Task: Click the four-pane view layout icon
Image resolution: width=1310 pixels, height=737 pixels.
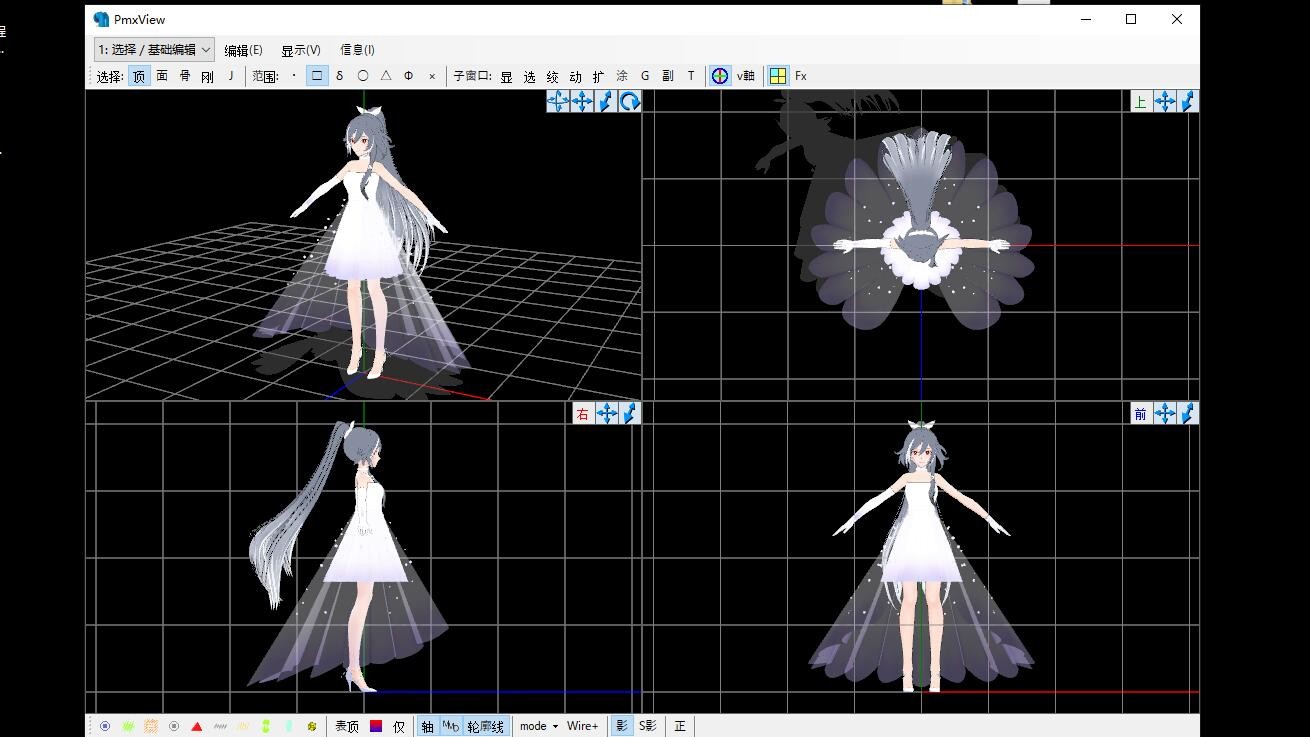Action: [x=778, y=76]
